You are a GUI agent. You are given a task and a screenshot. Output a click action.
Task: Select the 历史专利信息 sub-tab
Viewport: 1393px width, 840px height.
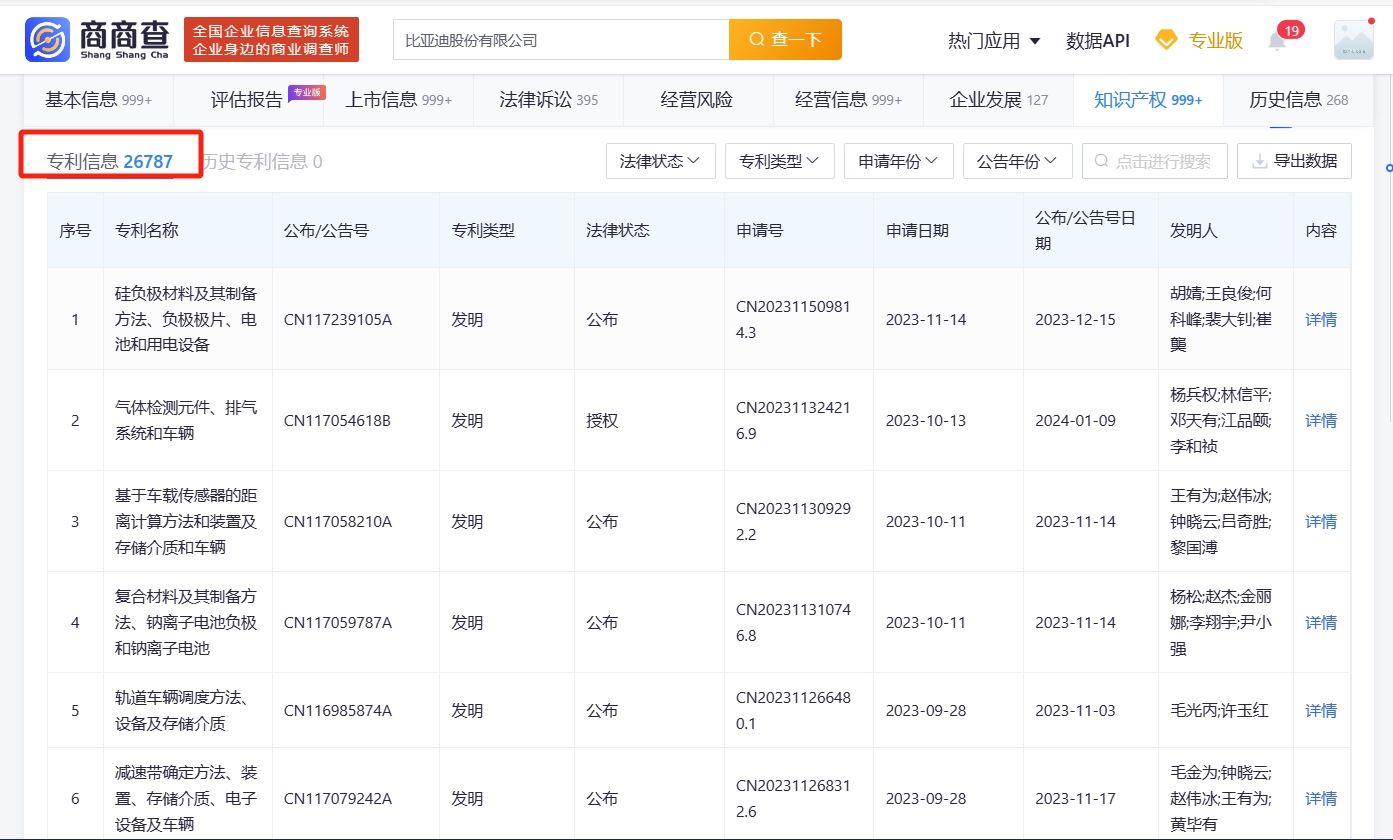pyautogui.click(x=262, y=161)
